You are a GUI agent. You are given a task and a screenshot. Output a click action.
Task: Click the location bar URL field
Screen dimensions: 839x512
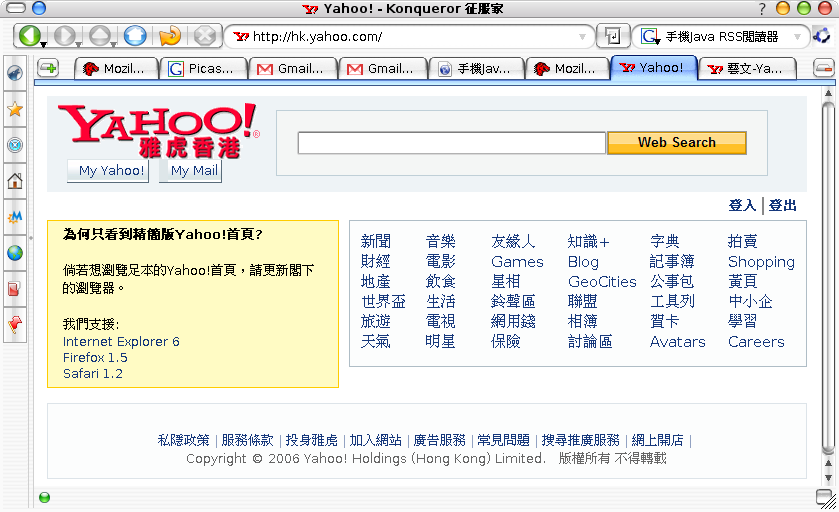(407, 37)
